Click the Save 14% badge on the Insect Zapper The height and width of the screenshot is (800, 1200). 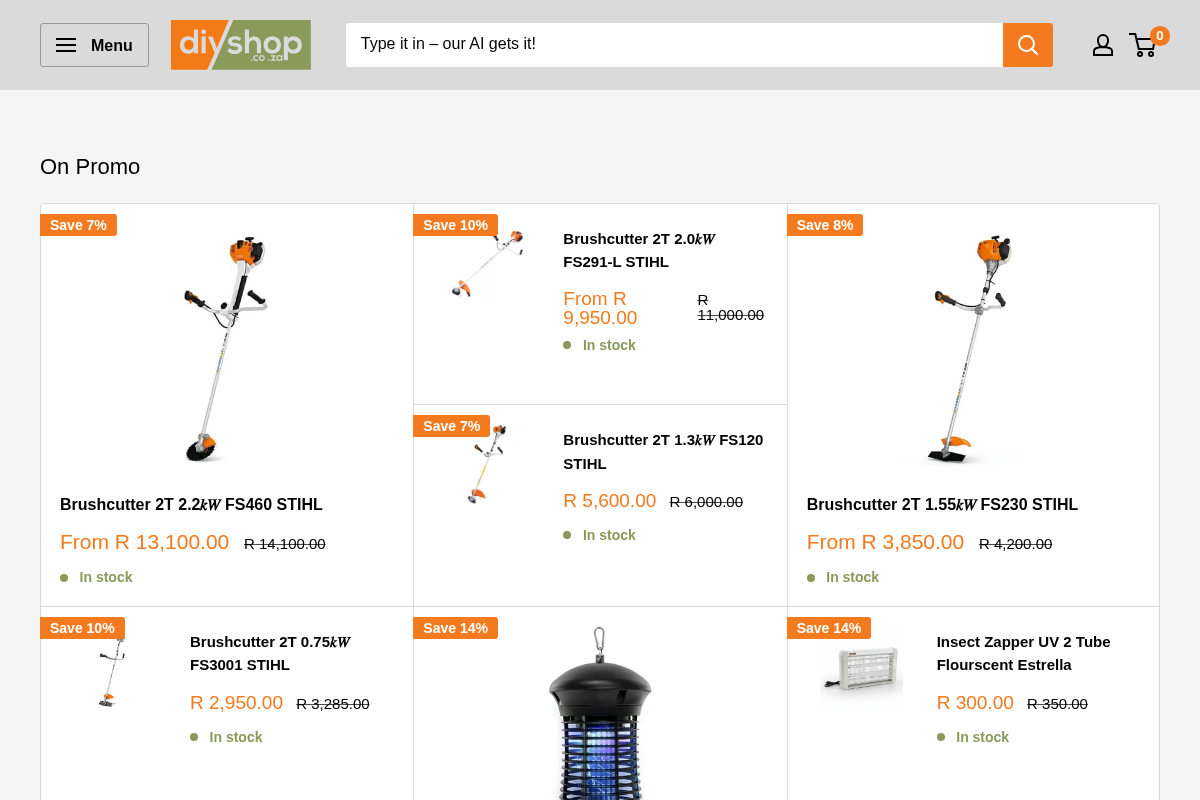coord(829,627)
